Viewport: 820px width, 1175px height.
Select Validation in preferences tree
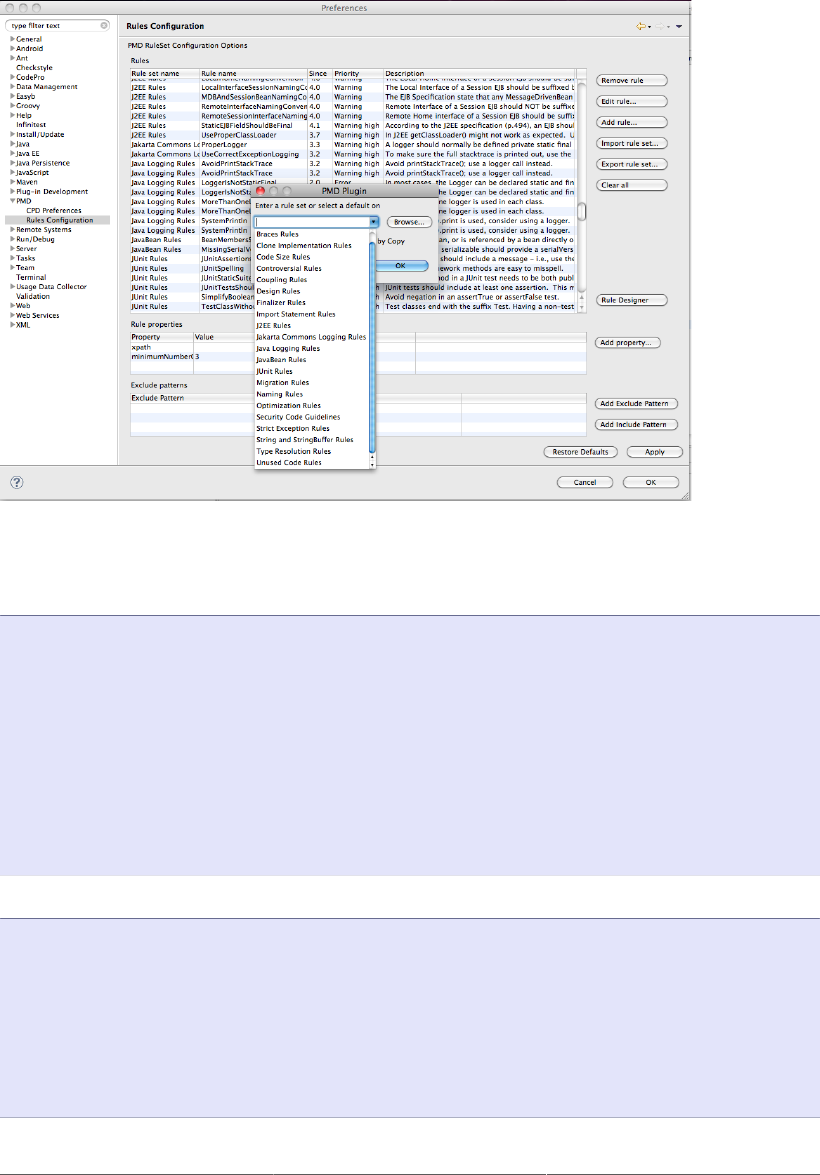33,296
